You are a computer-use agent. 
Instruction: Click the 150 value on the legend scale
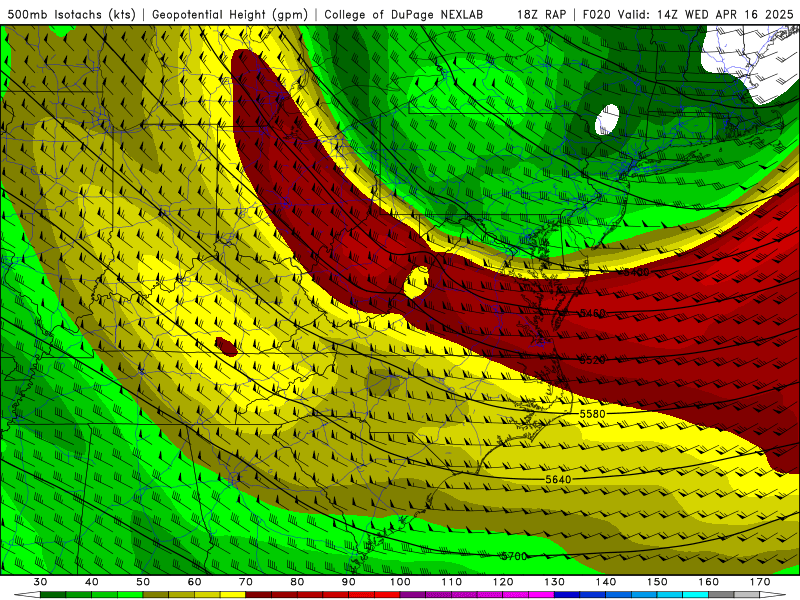(657, 582)
